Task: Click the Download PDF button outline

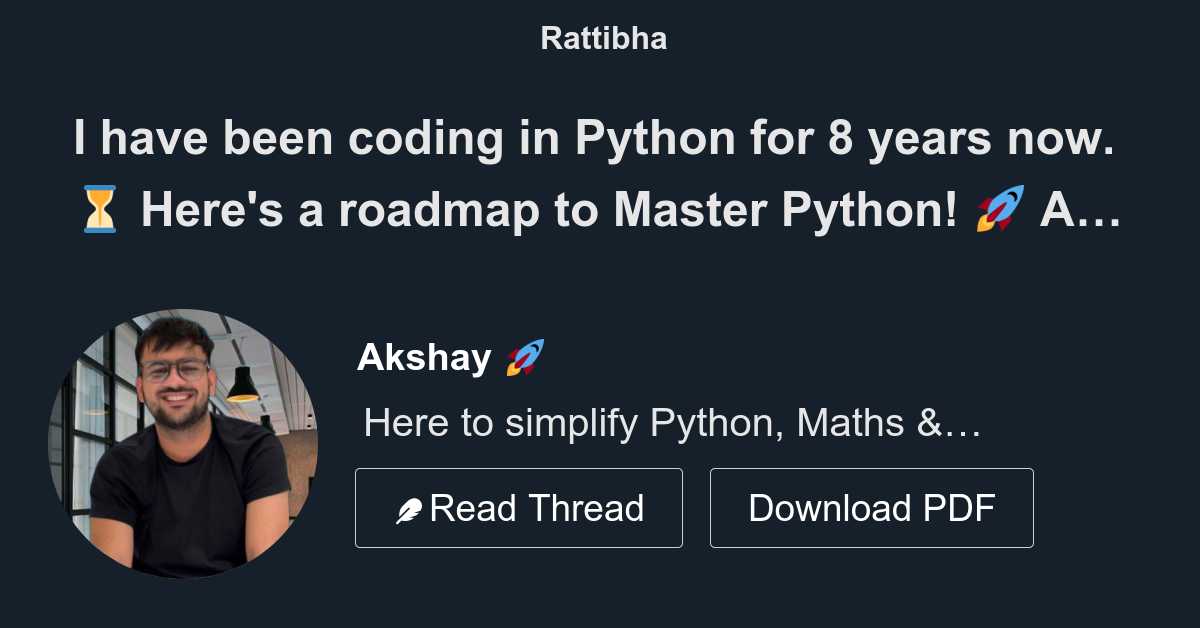Action: pos(871,507)
